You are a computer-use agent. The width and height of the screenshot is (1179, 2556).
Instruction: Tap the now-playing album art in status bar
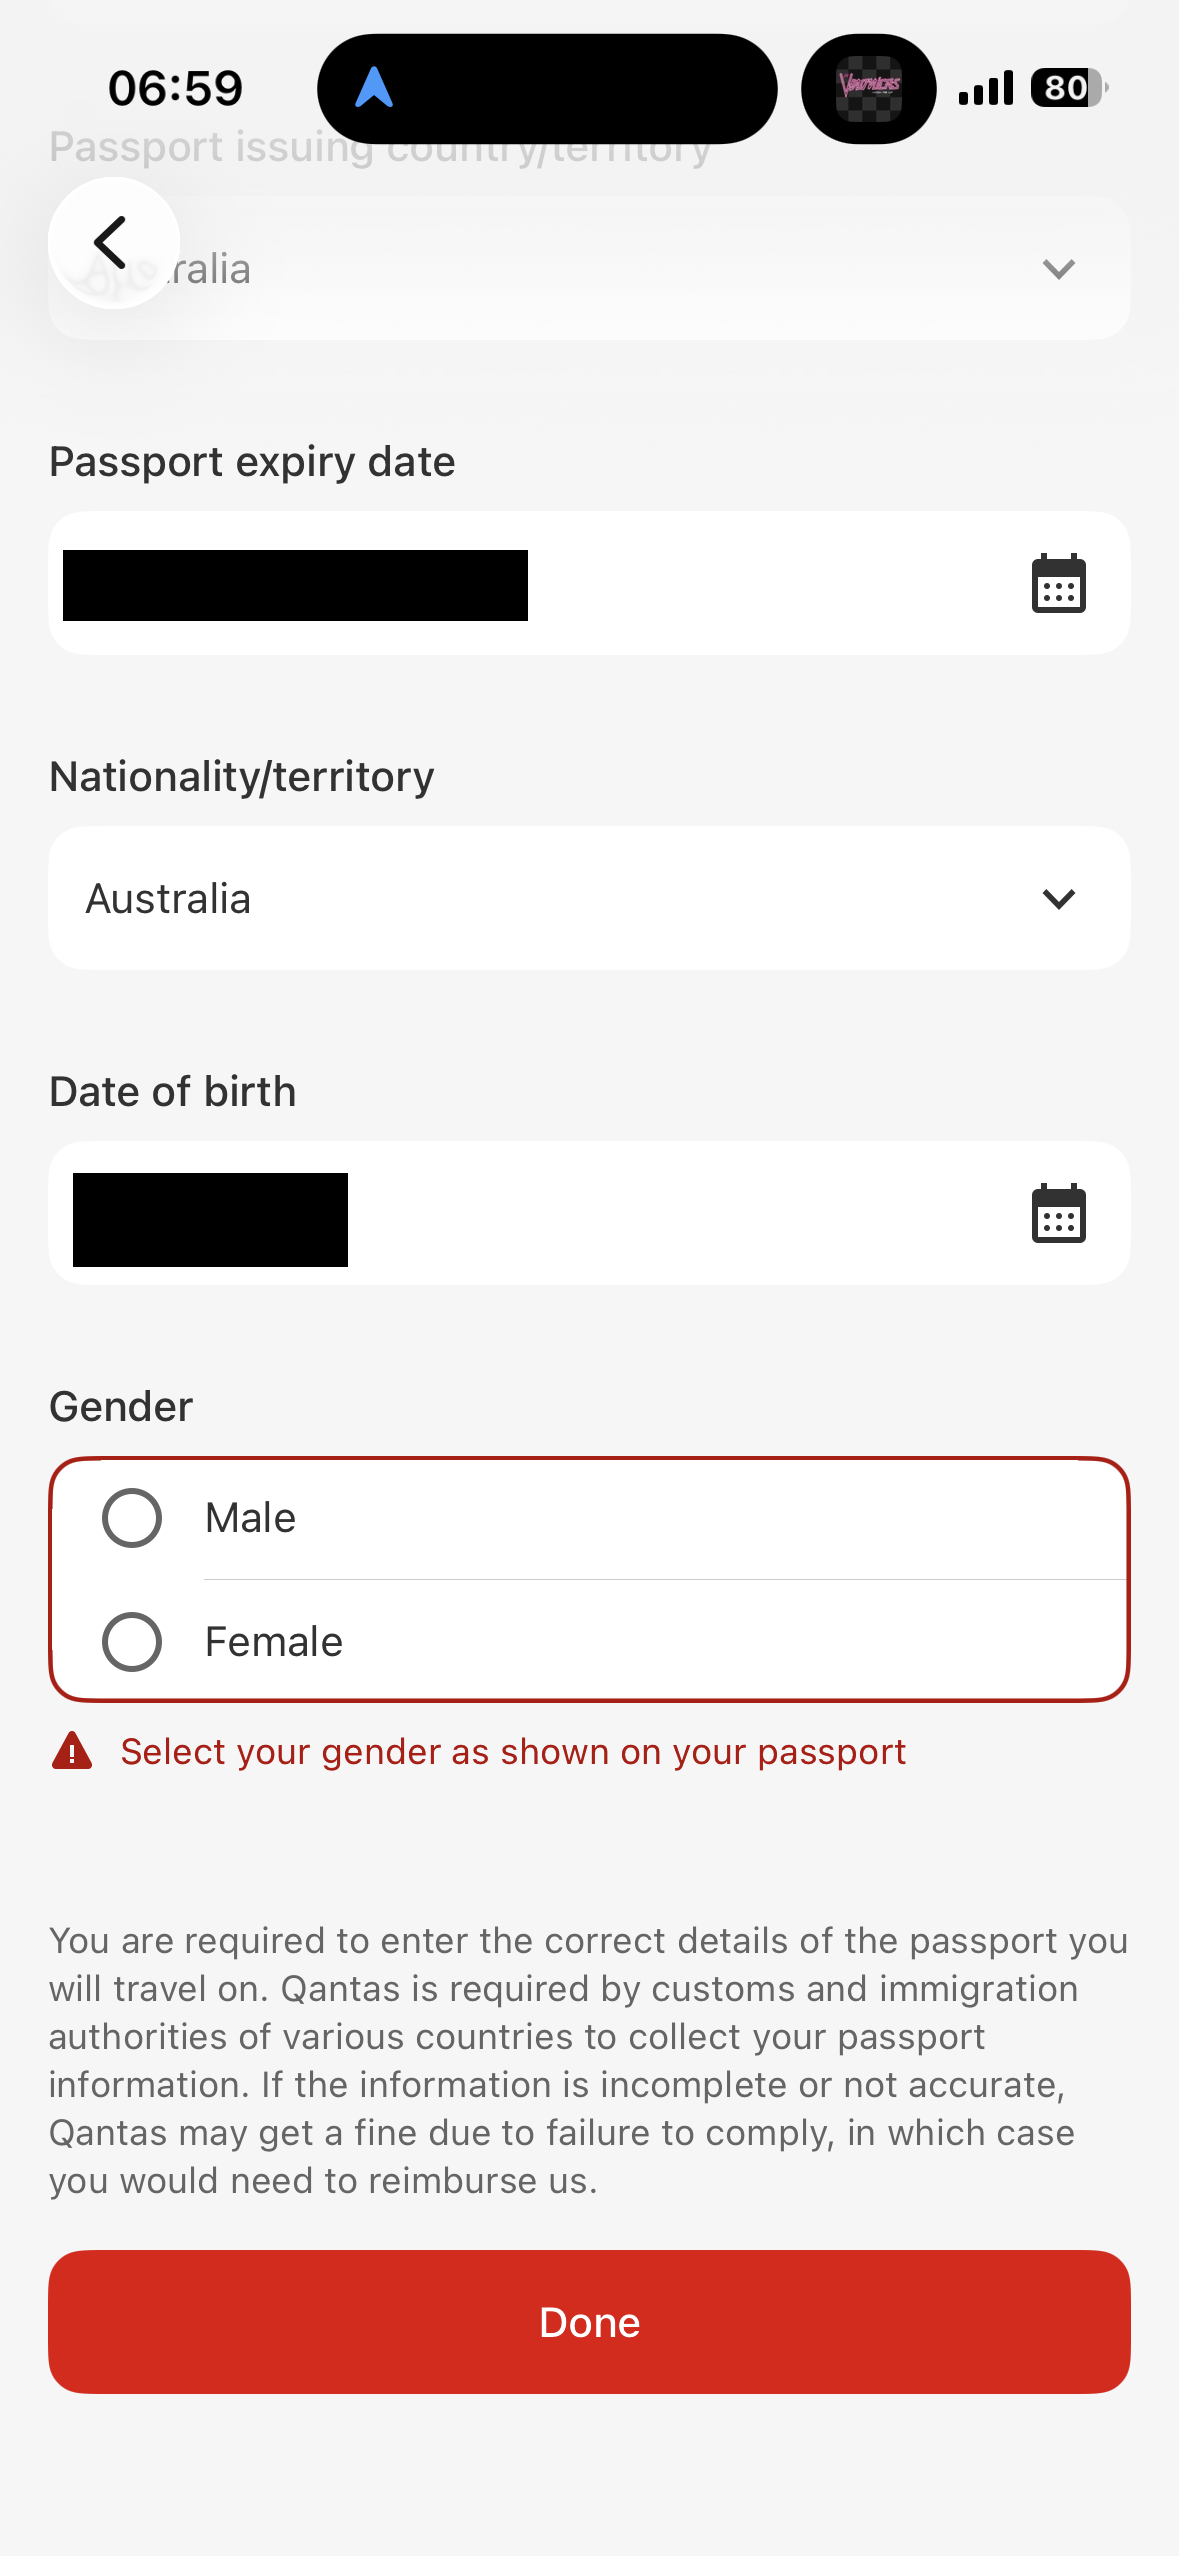pos(868,88)
